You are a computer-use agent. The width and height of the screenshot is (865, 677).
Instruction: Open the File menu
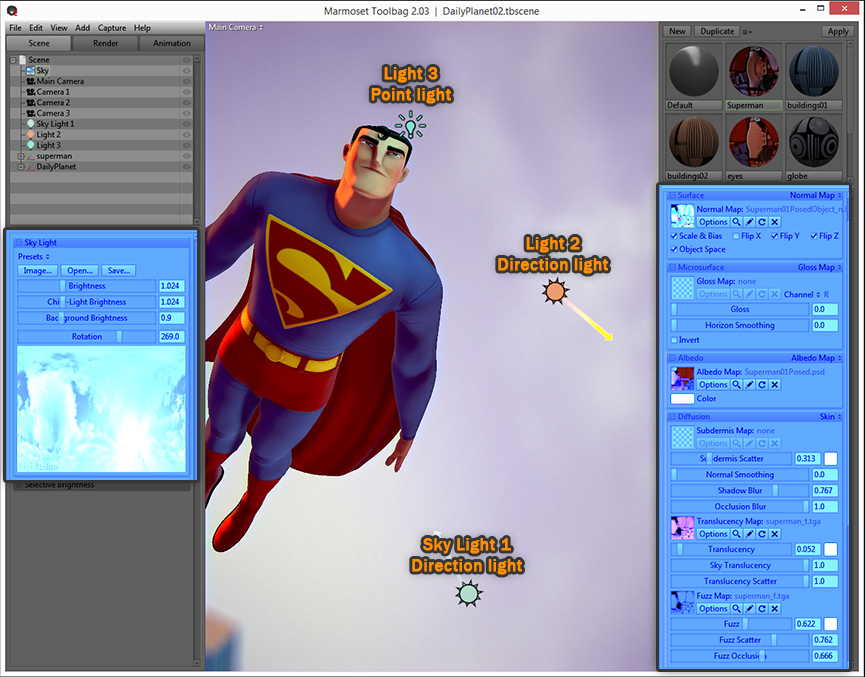click(15, 28)
